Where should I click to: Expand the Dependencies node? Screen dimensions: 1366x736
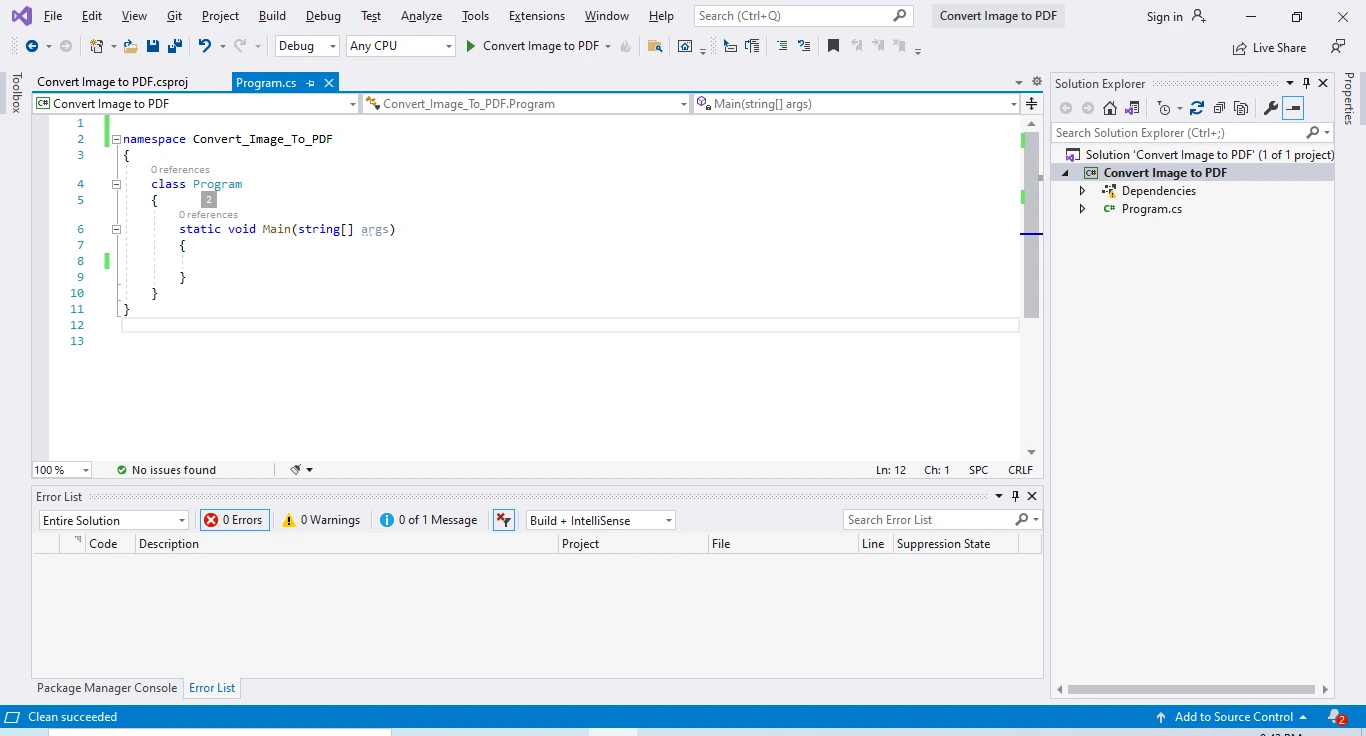(1082, 191)
